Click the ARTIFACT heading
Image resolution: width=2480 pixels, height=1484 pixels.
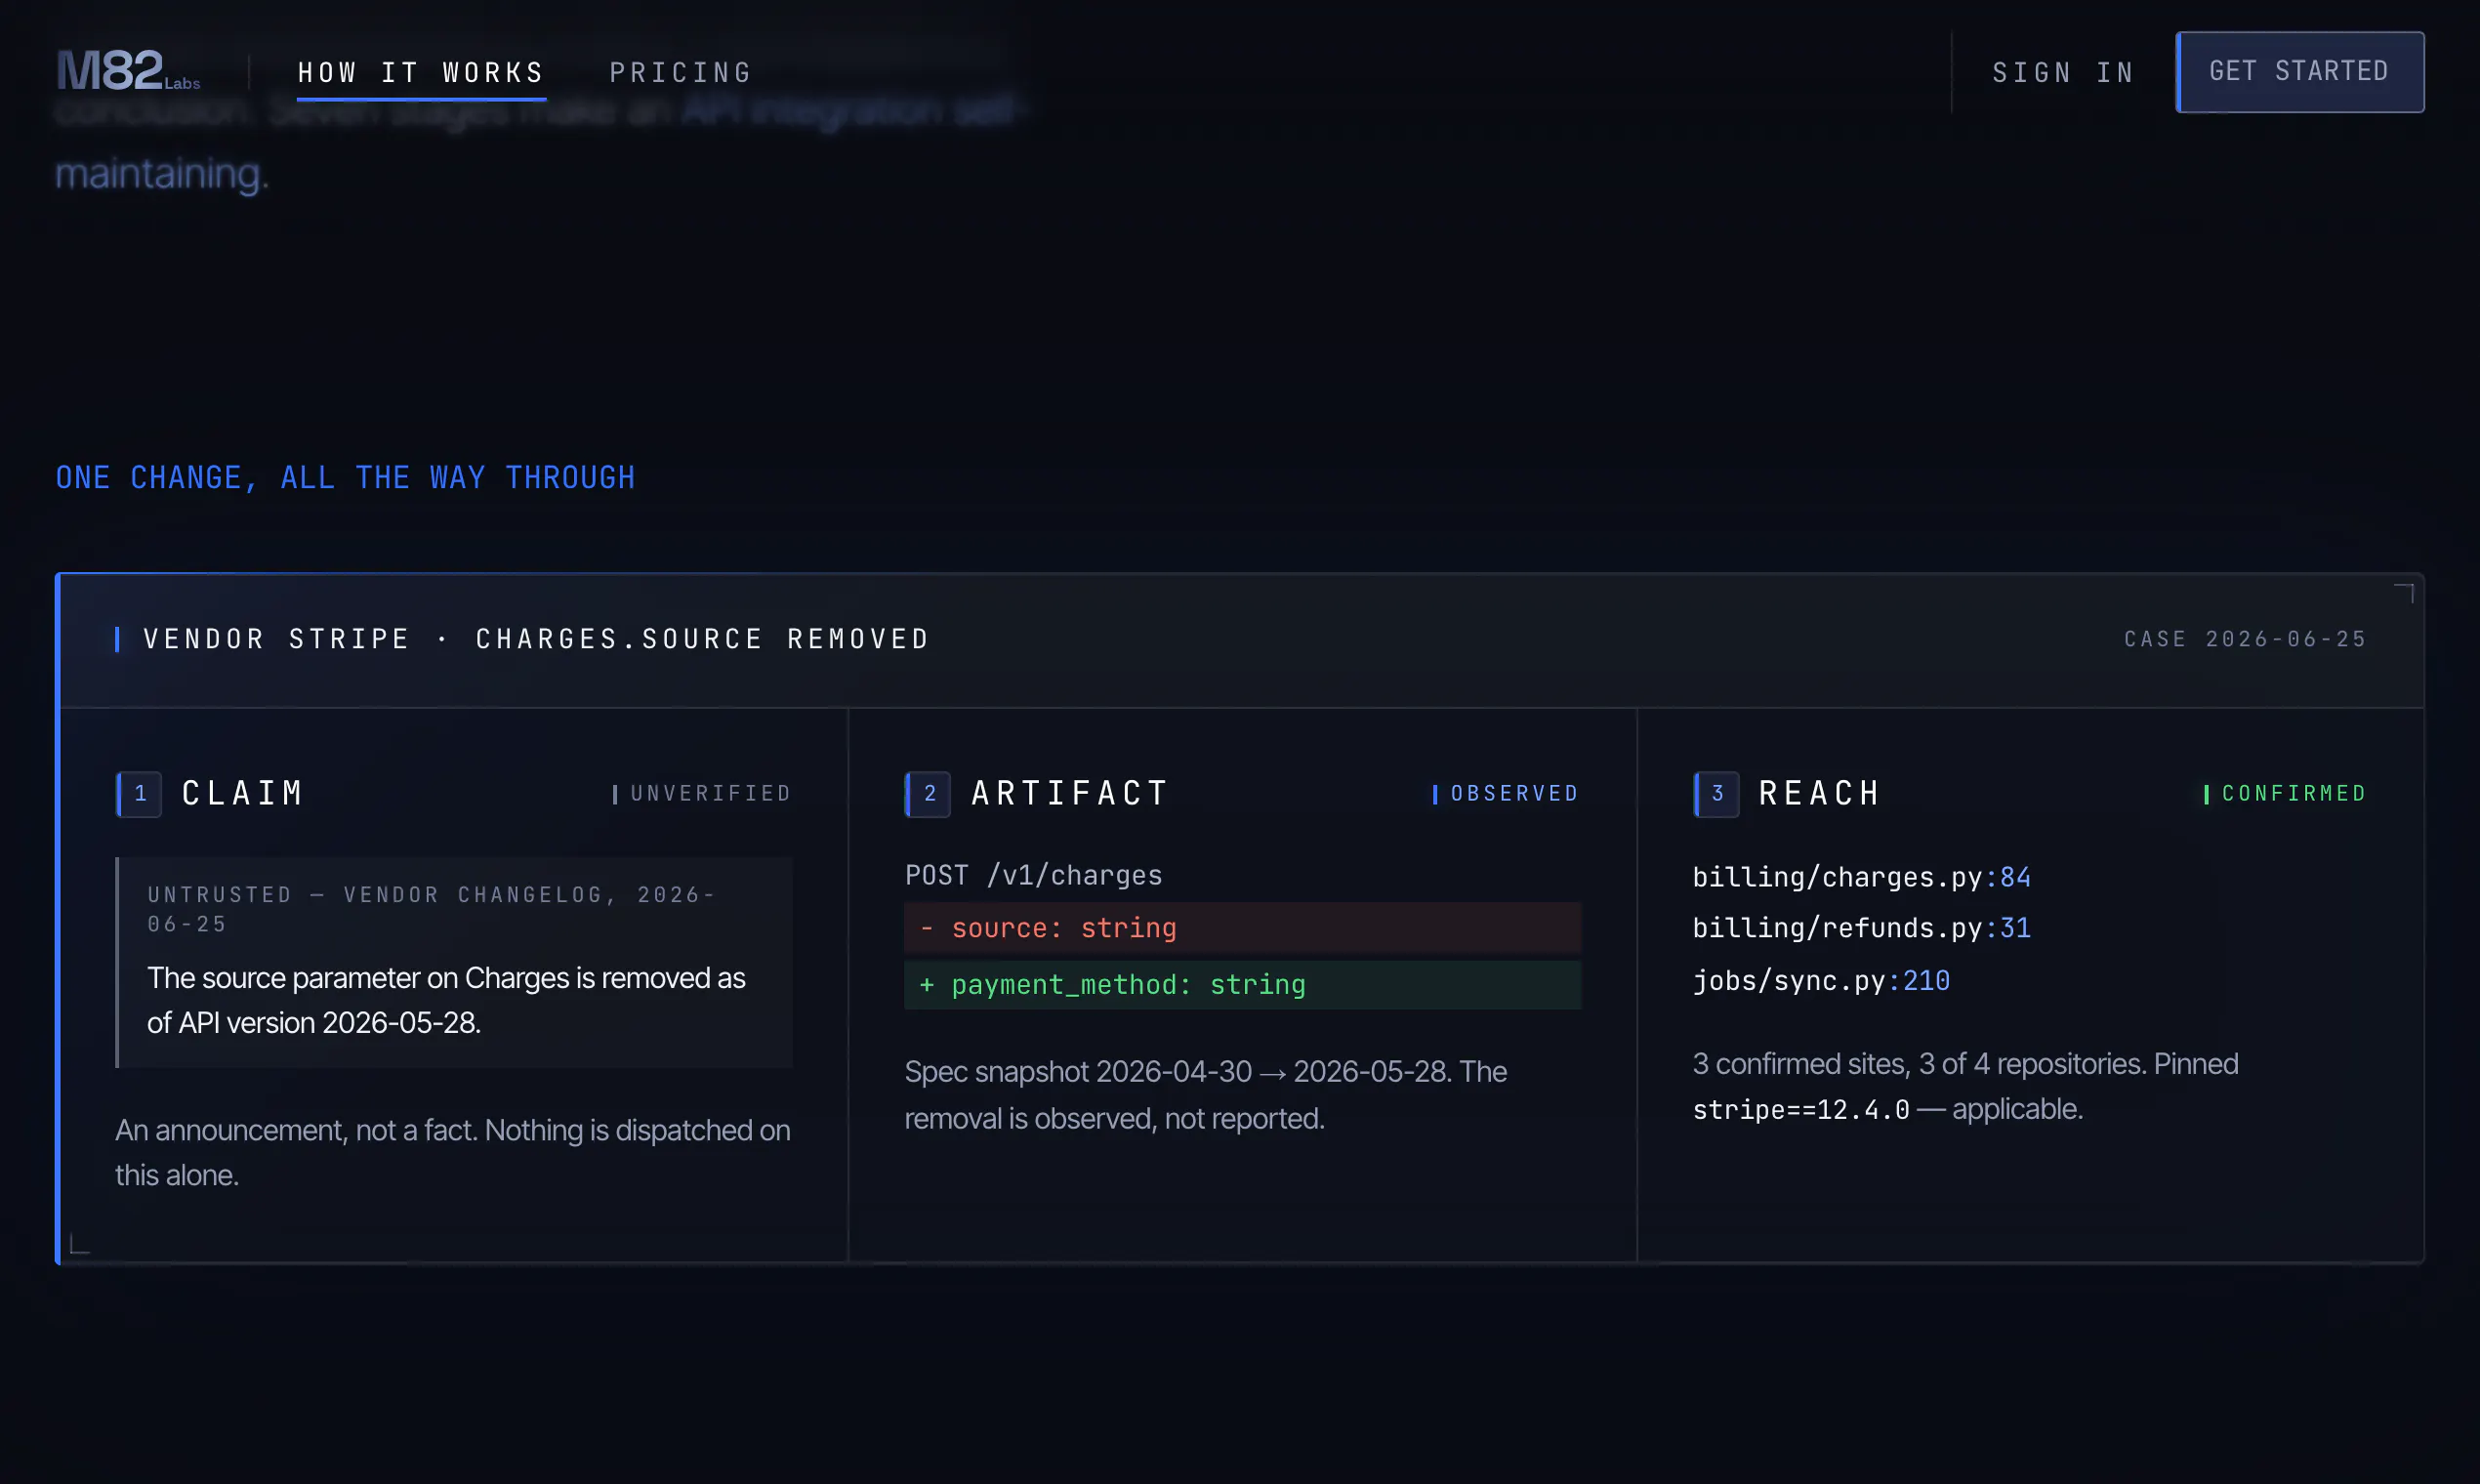(x=1070, y=794)
